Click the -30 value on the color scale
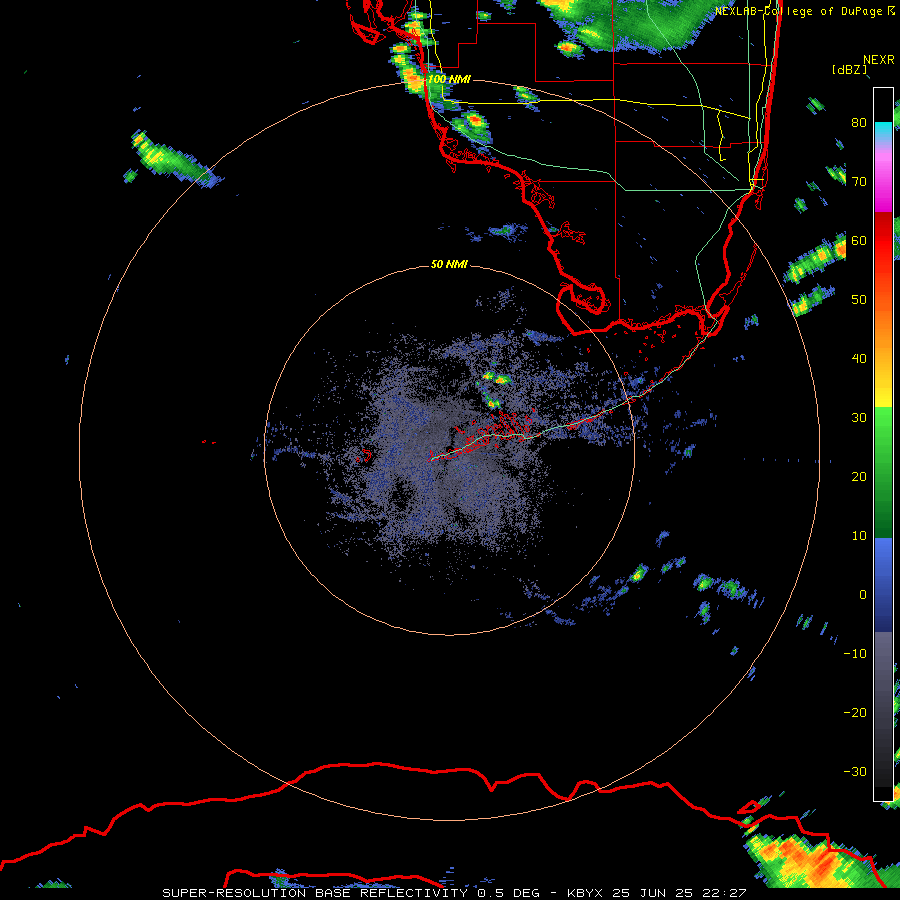Viewport: 900px width, 900px height. 855,771
